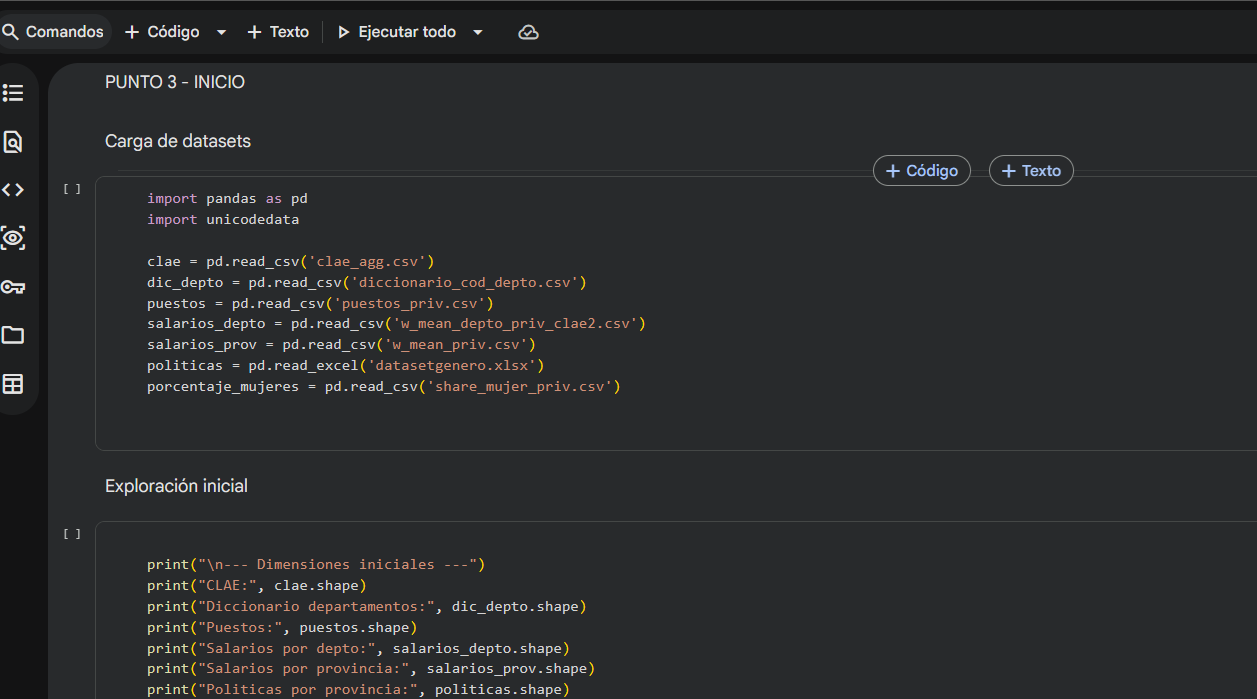Open the data table icon in sidebar
1257x699 pixels.
pyautogui.click(x=13, y=384)
